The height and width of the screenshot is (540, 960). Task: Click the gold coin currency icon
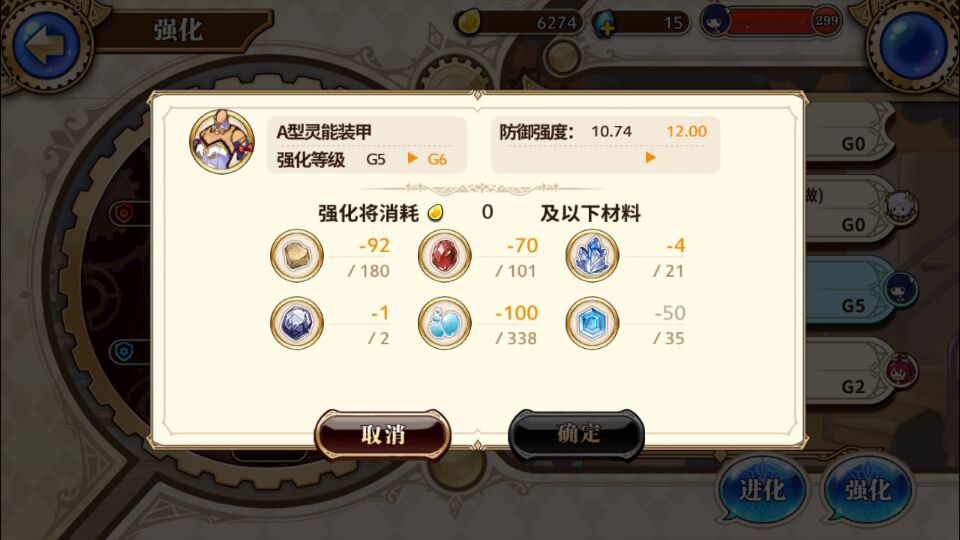point(469,23)
